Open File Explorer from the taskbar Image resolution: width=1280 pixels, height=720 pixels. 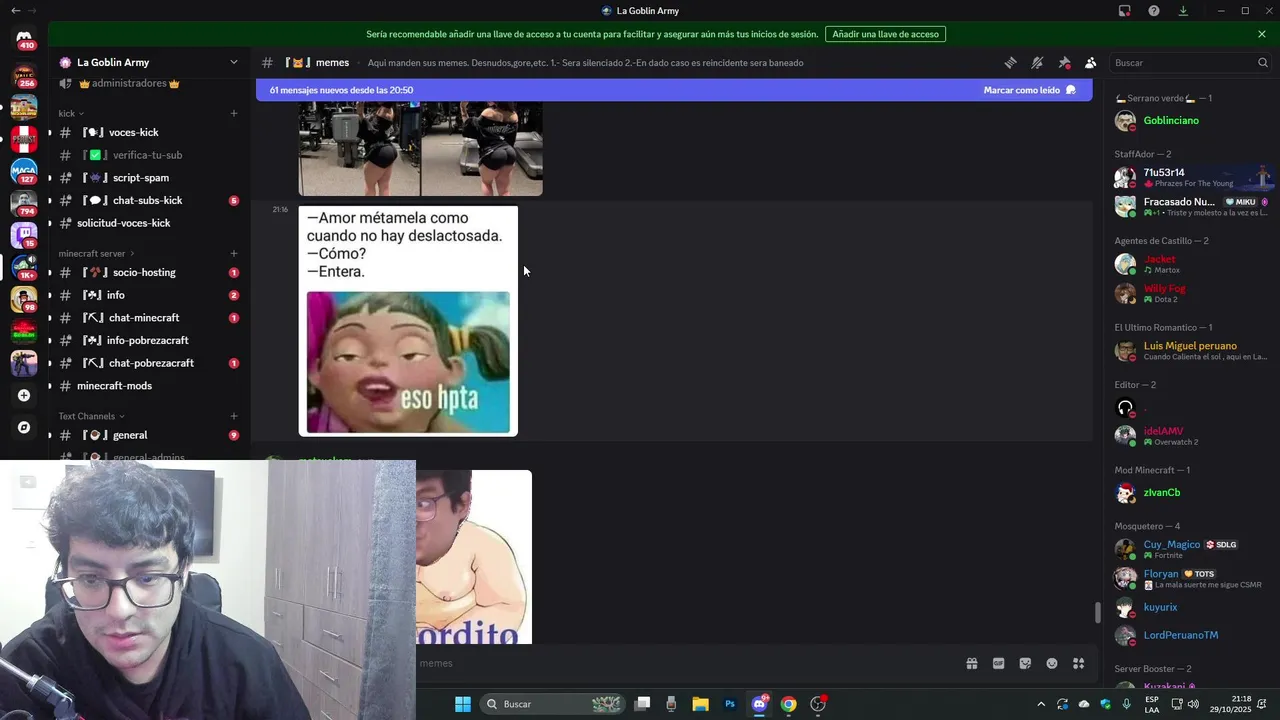point(700,704)
